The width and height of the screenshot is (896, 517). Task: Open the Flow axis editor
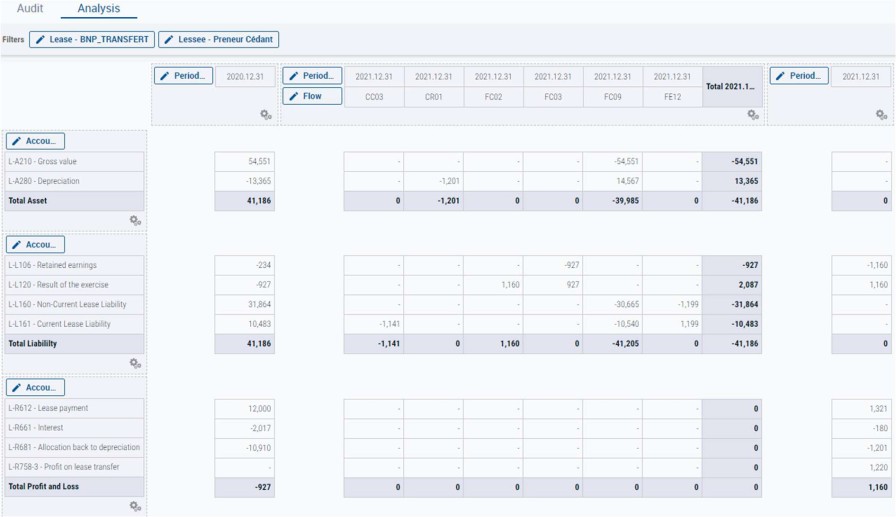coord(312,97)
